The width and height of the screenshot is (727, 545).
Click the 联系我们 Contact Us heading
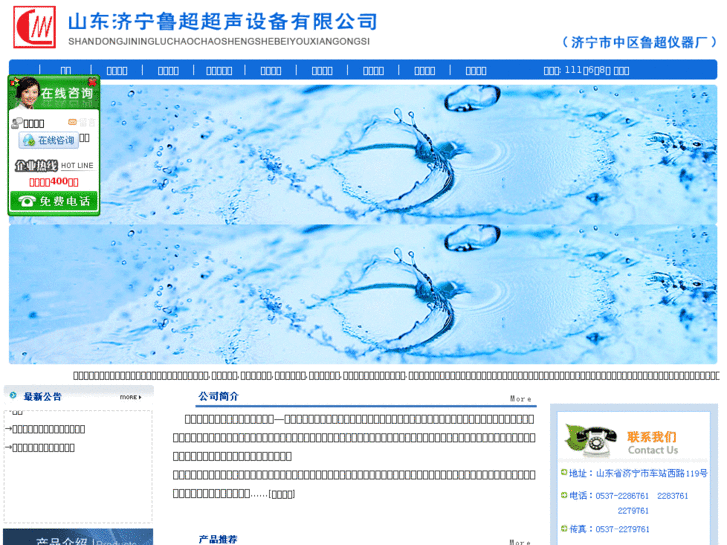point(652,443)
